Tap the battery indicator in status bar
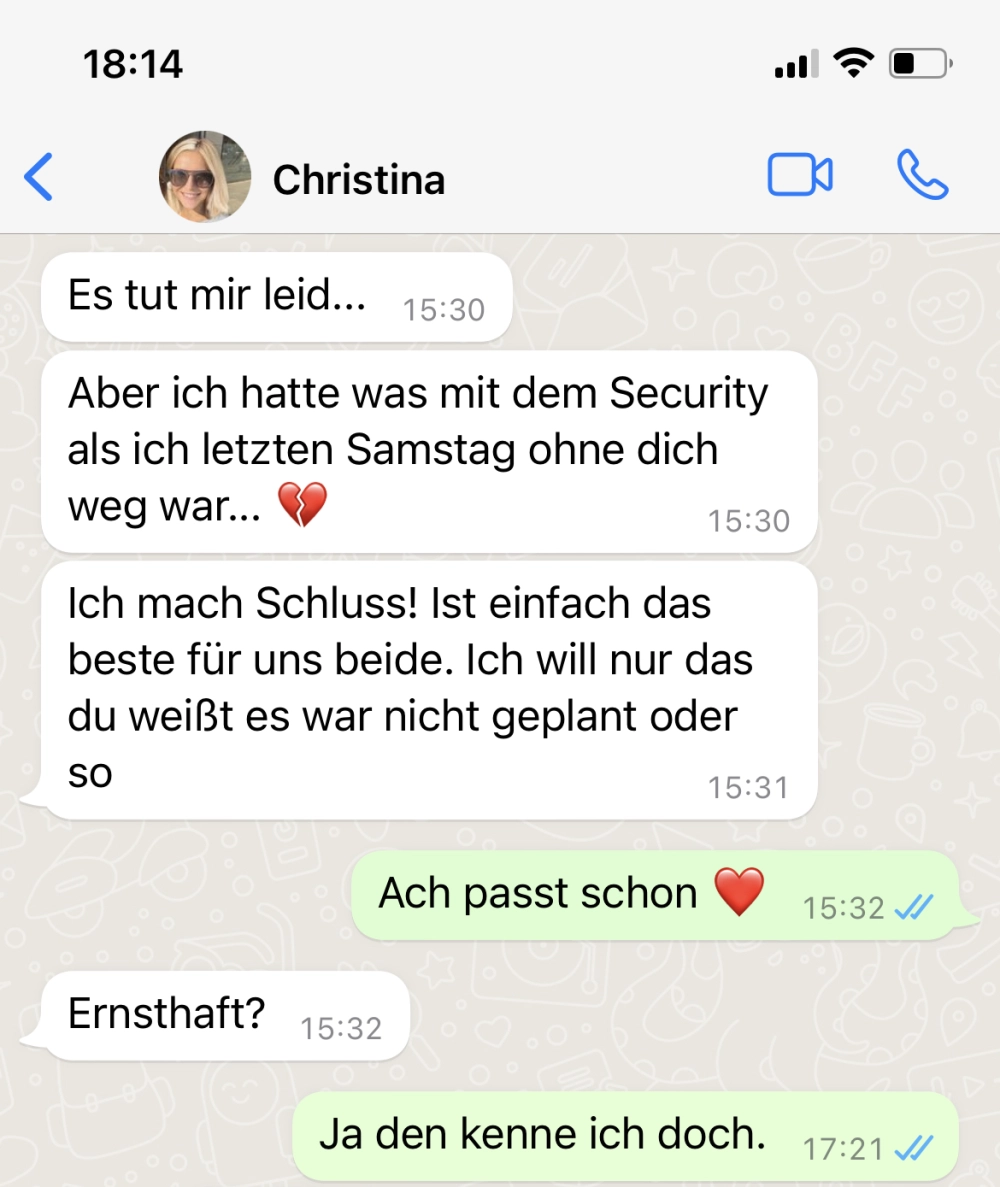This screenshot has height=1187, width=1000. 921,64
